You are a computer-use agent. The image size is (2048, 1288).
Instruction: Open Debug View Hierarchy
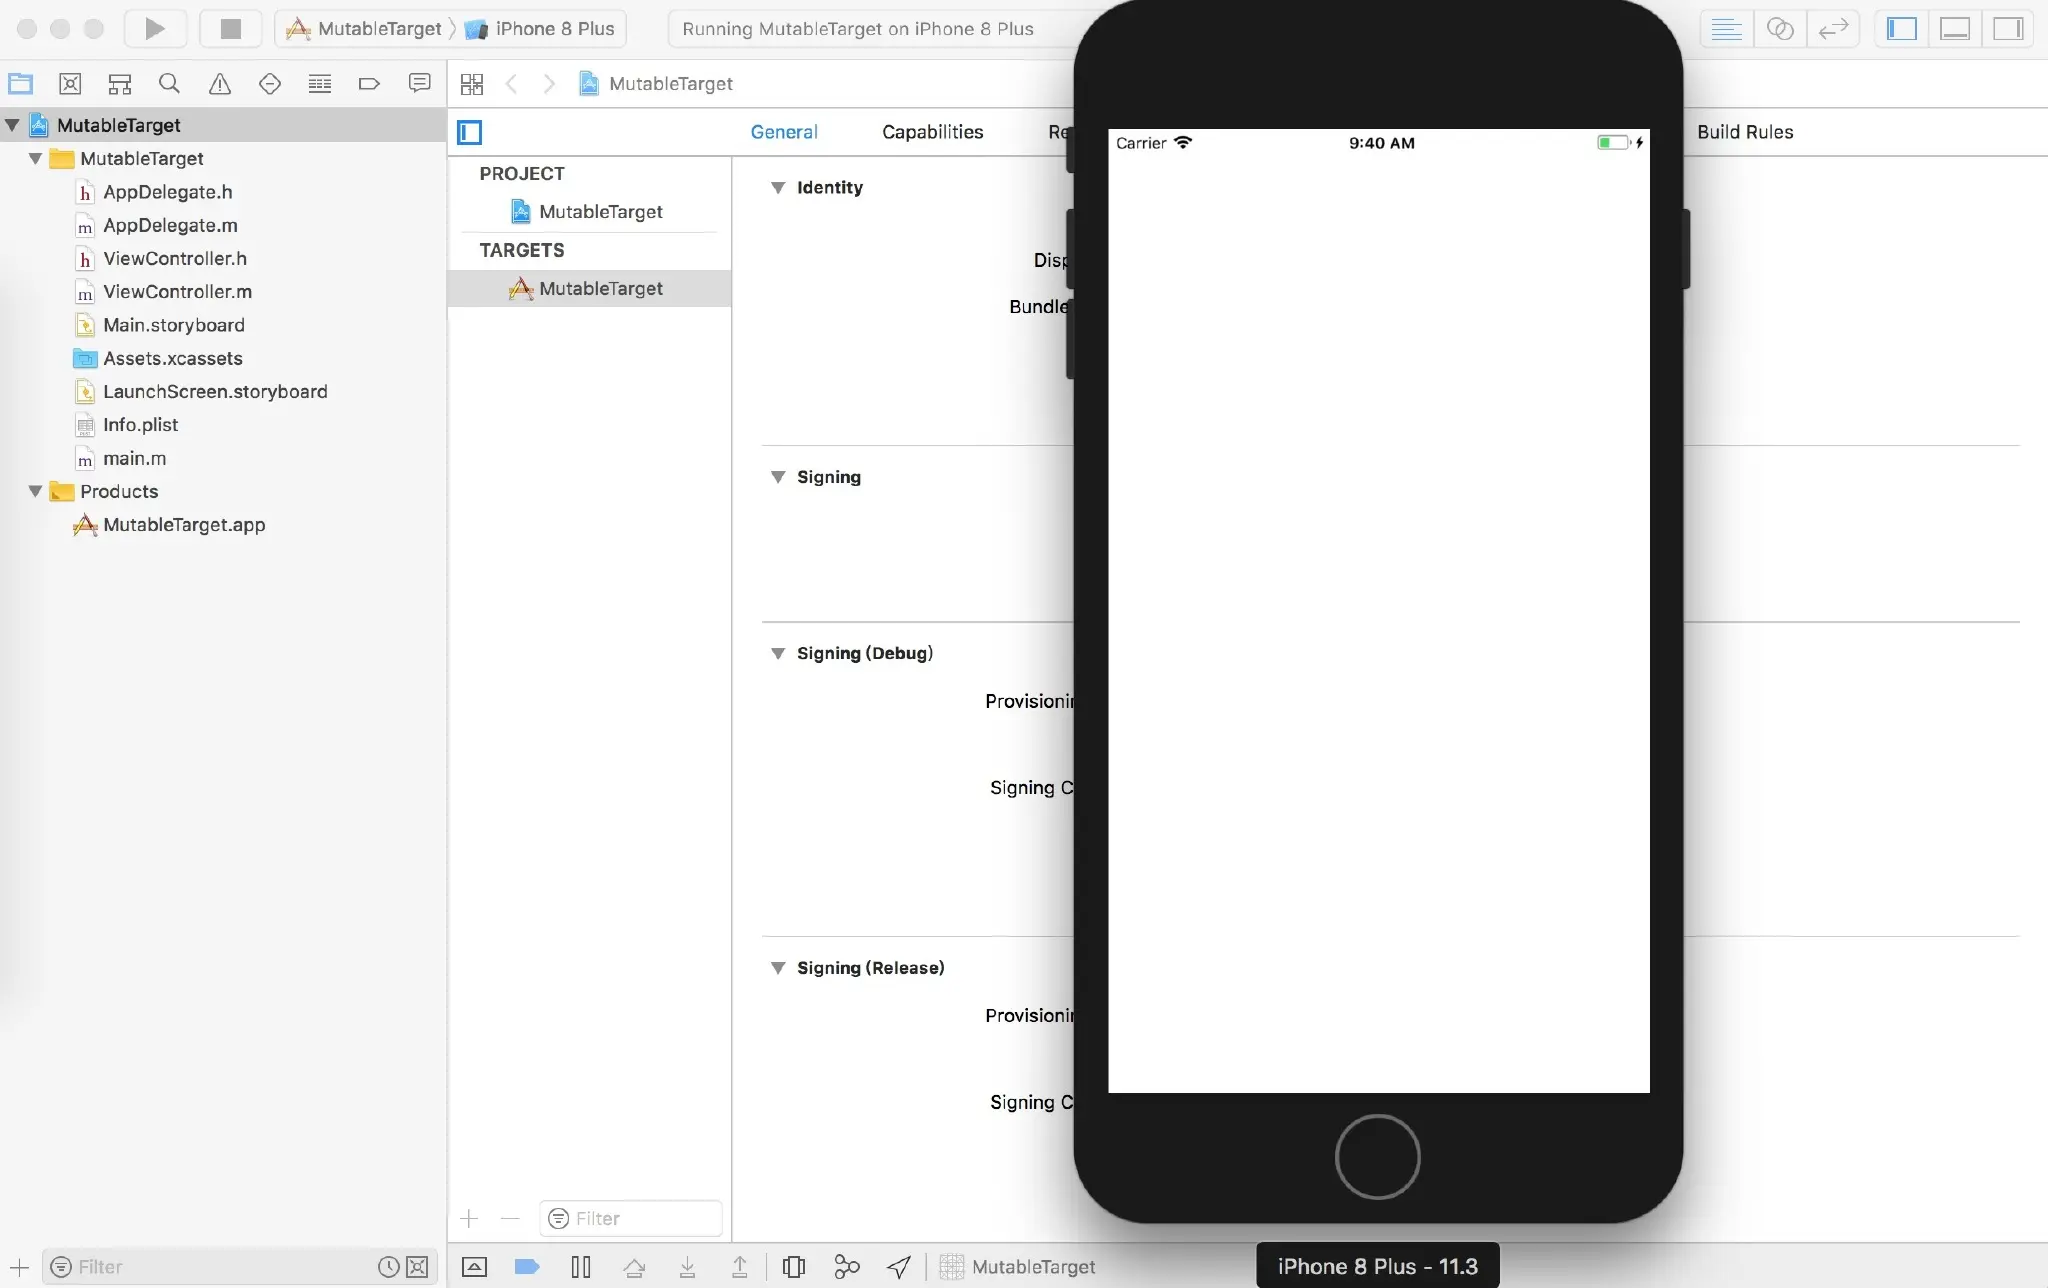[x=794, y=1267]
